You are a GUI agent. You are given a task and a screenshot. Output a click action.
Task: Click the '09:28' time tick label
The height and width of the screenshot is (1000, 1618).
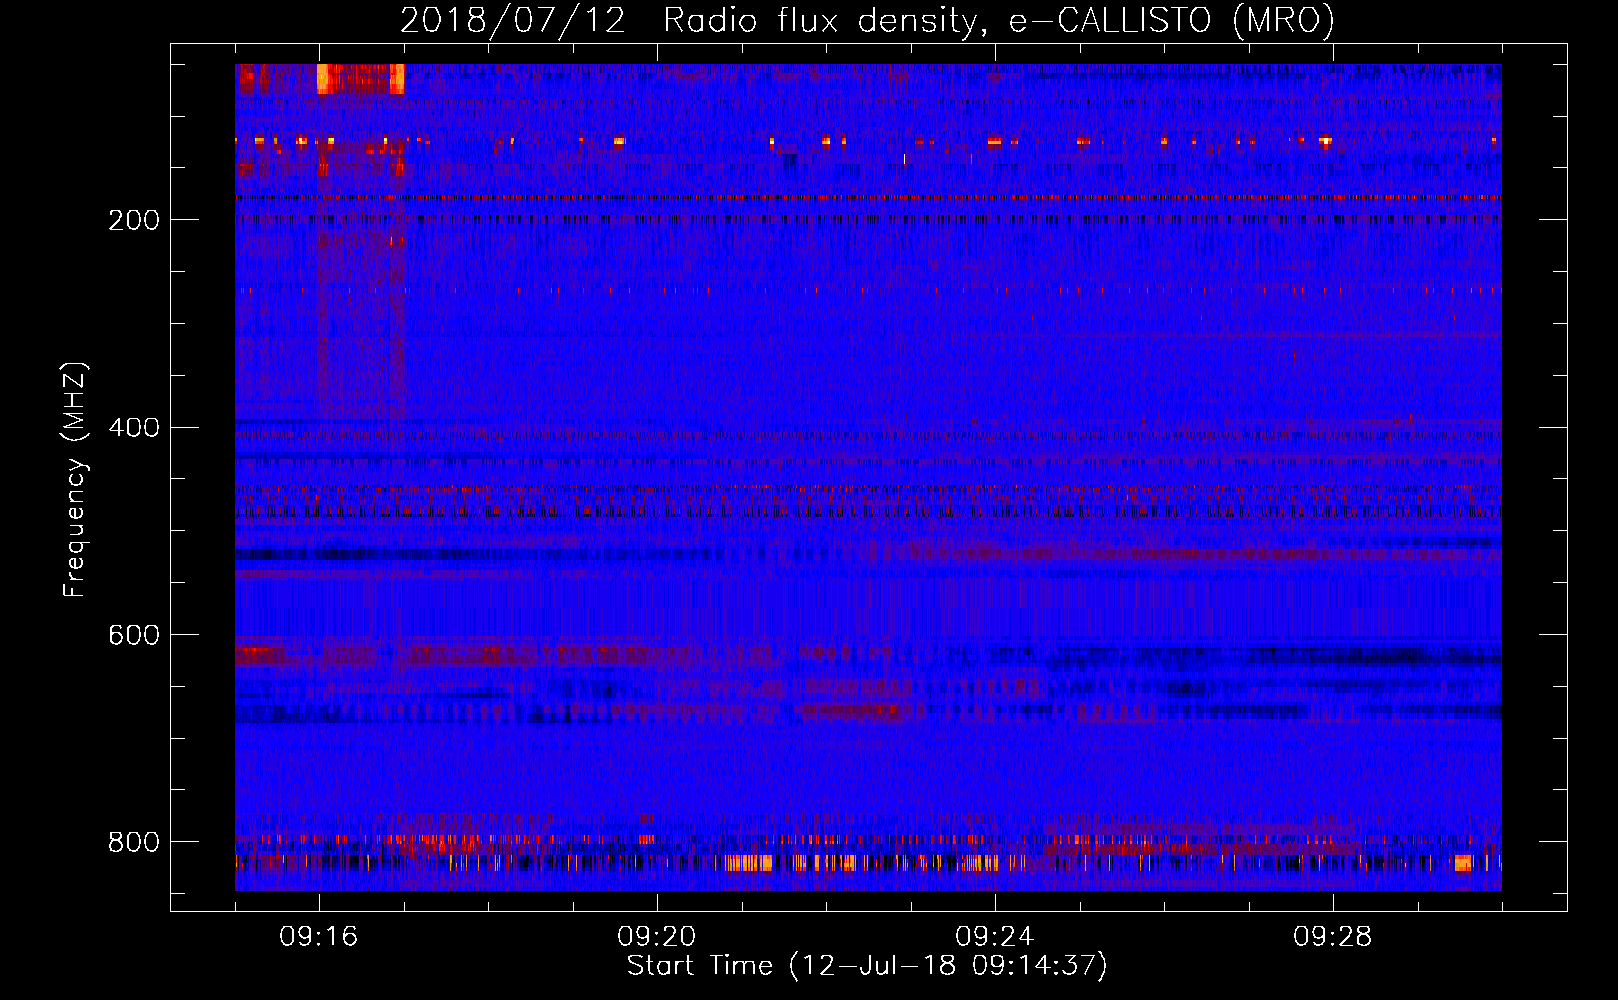(x=1333, y=937)
